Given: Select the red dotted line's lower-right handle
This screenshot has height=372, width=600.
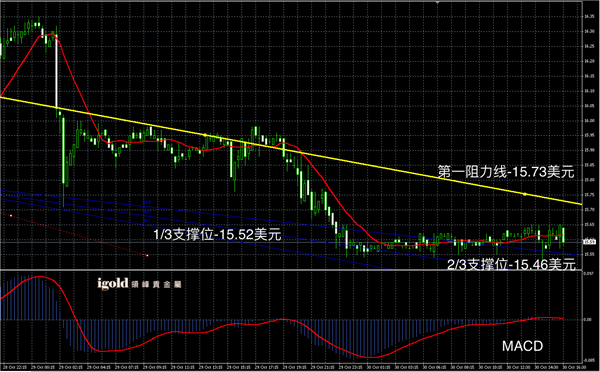Looking at the screenshot, I should tap(147, 255).
